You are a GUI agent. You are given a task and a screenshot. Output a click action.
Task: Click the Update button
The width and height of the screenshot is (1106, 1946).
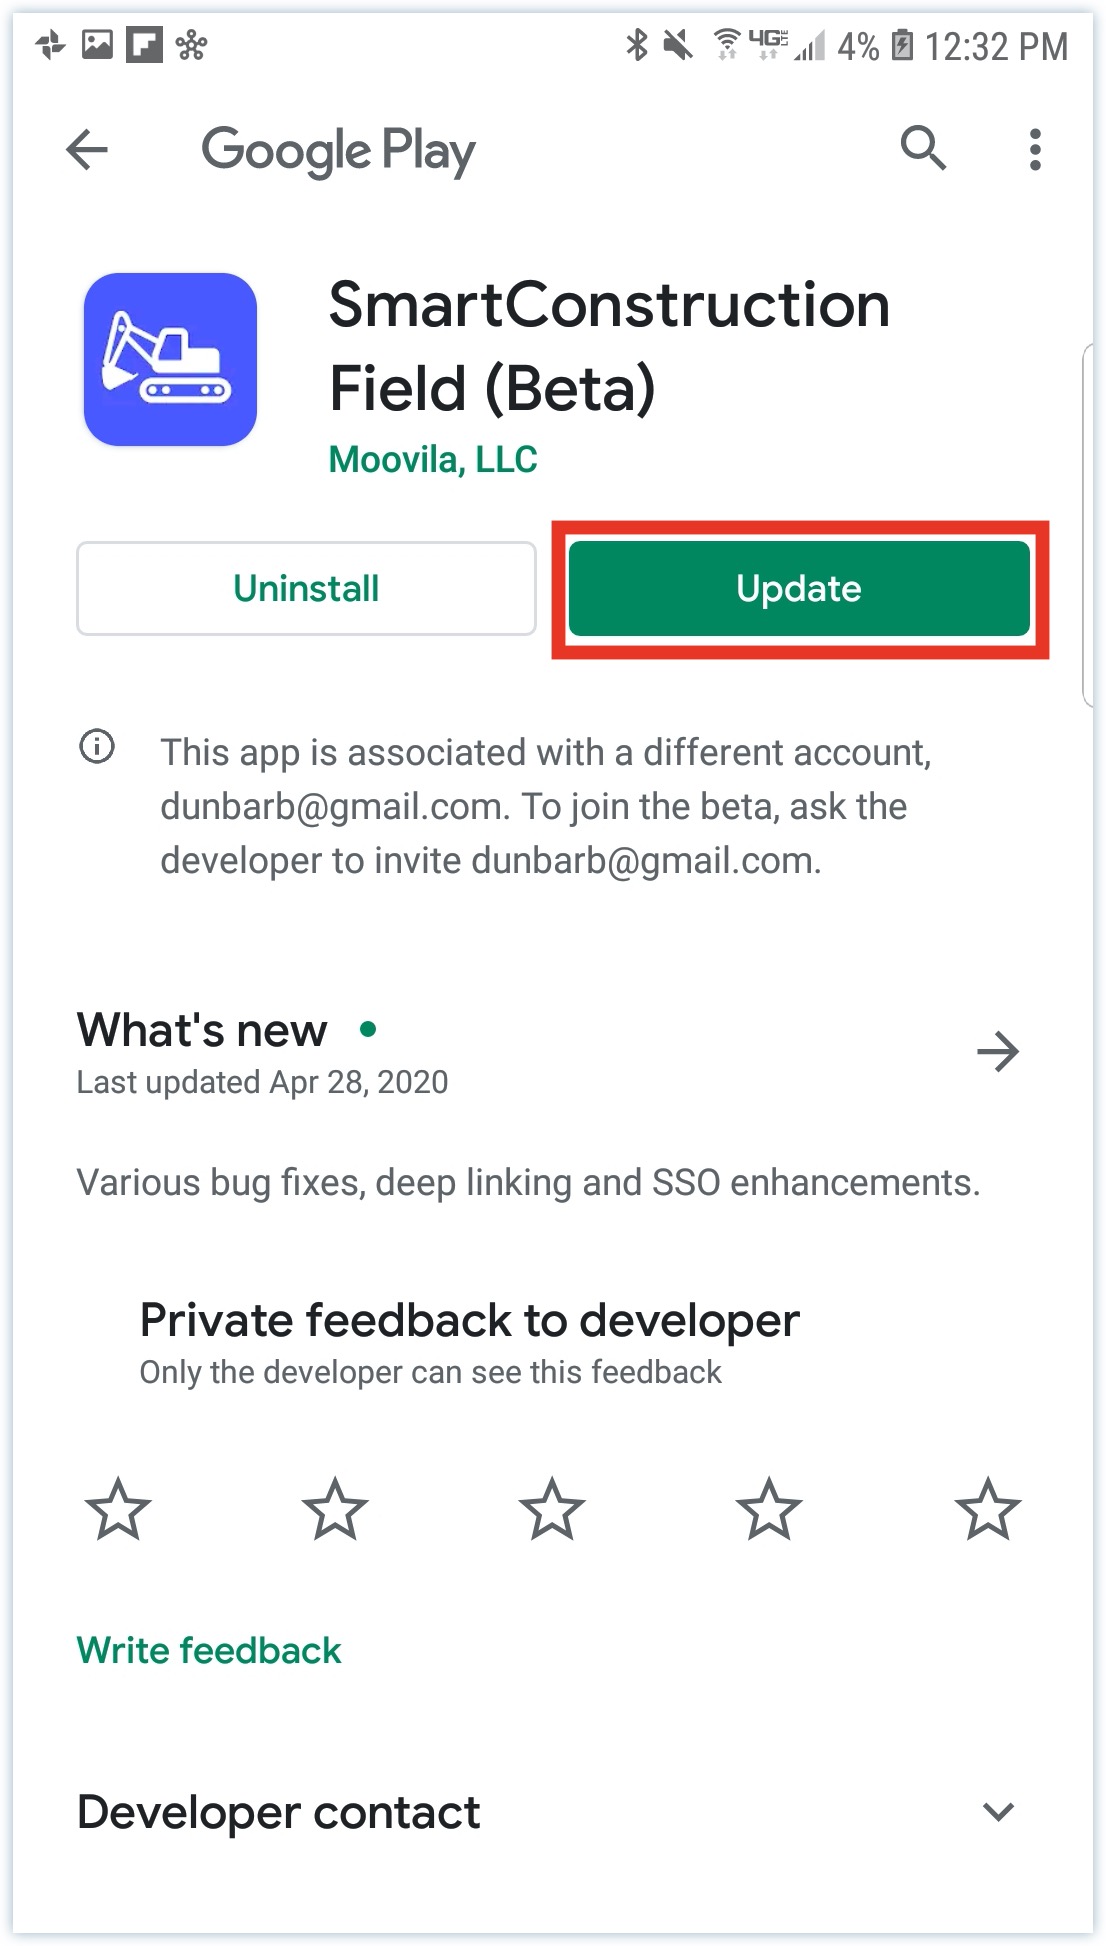pos(799,588)
